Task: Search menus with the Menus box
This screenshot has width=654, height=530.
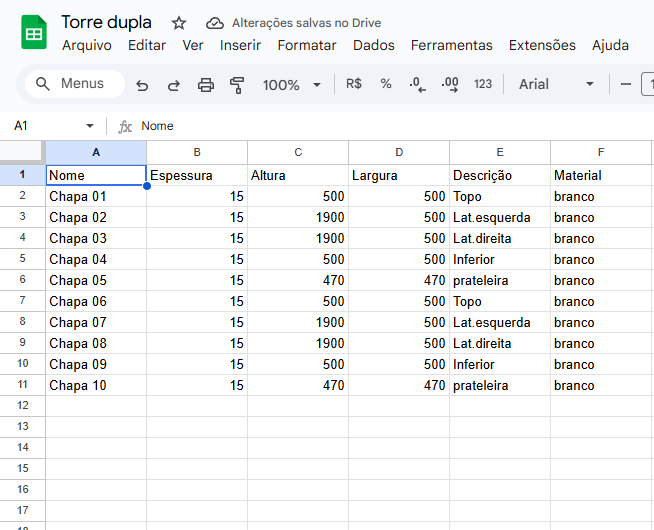Action: tap(75, 84)
